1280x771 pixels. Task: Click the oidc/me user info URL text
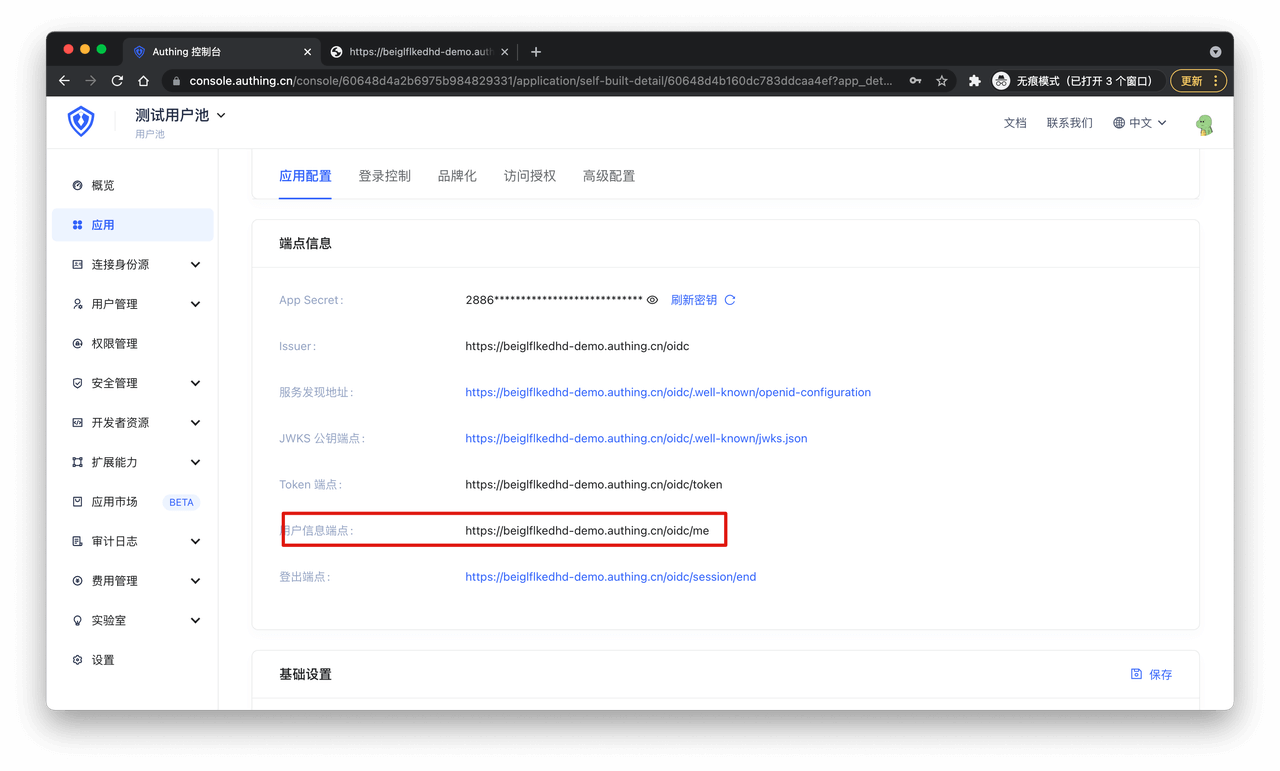(x=587, y=531)
